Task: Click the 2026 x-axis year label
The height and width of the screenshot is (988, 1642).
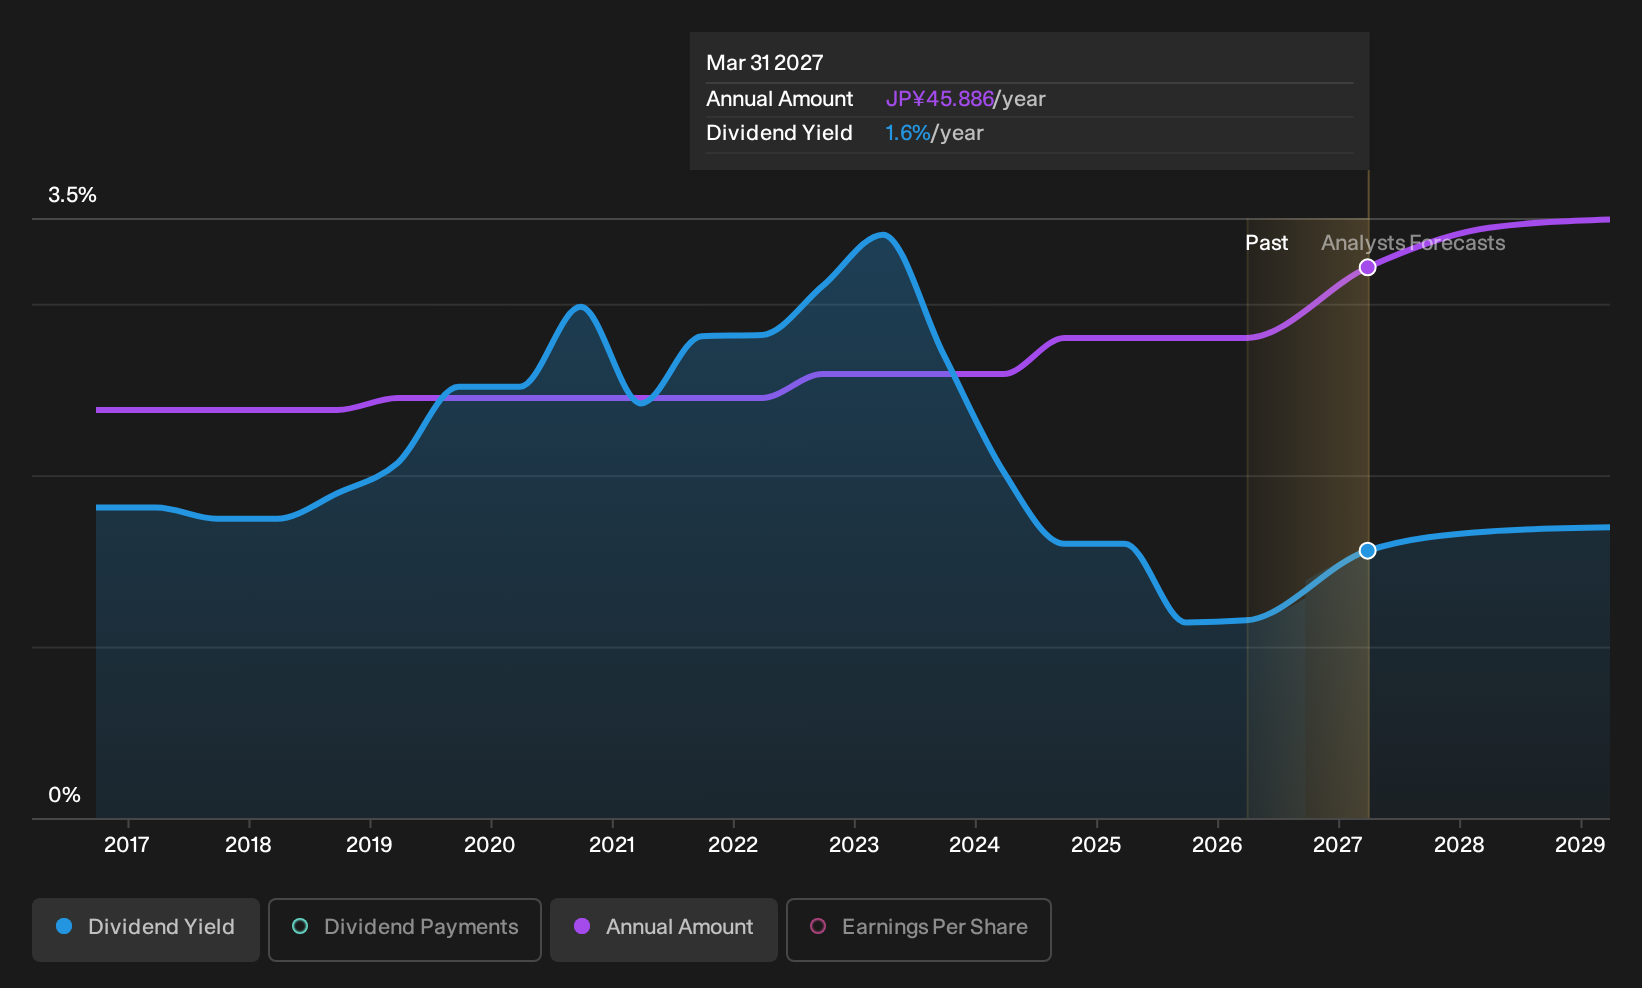Action: (1217, 845)
